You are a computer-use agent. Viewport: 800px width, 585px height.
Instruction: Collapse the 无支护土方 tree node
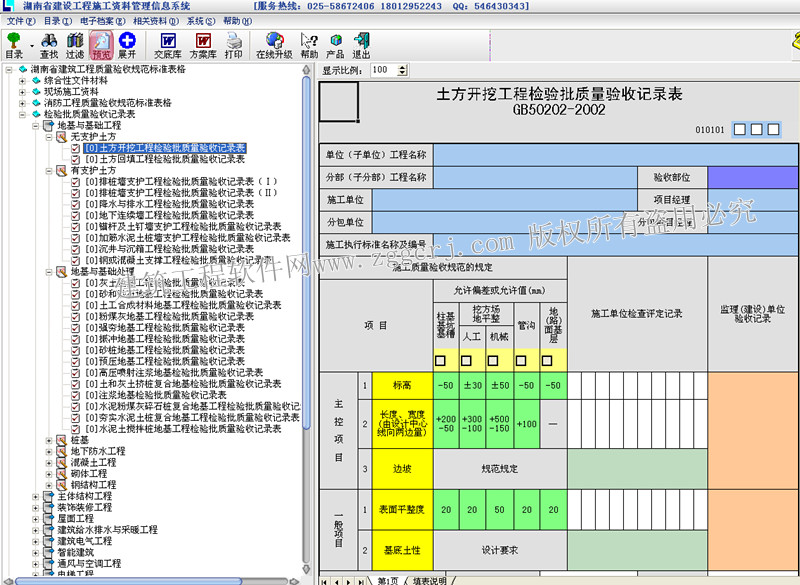[50, 136]
